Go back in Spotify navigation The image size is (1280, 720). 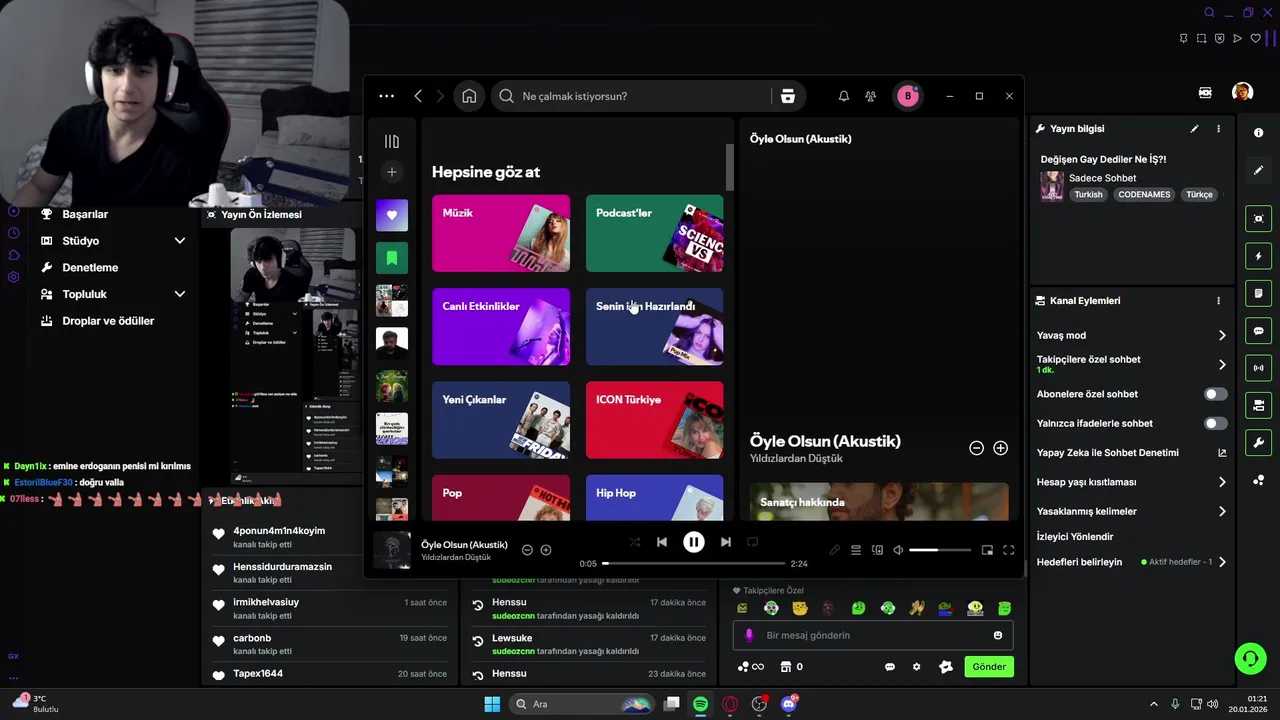click(x=418, y=96)
